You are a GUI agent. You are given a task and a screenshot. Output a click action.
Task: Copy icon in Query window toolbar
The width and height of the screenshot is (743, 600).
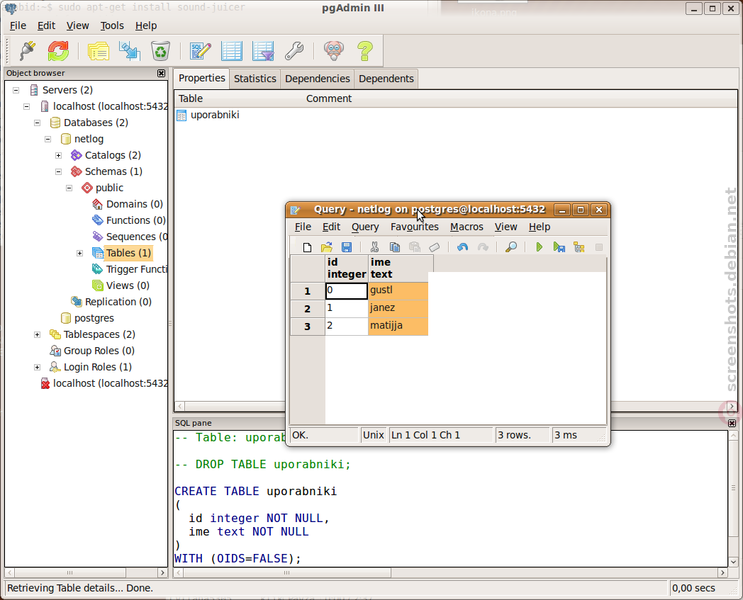click(x=394, y=247)
